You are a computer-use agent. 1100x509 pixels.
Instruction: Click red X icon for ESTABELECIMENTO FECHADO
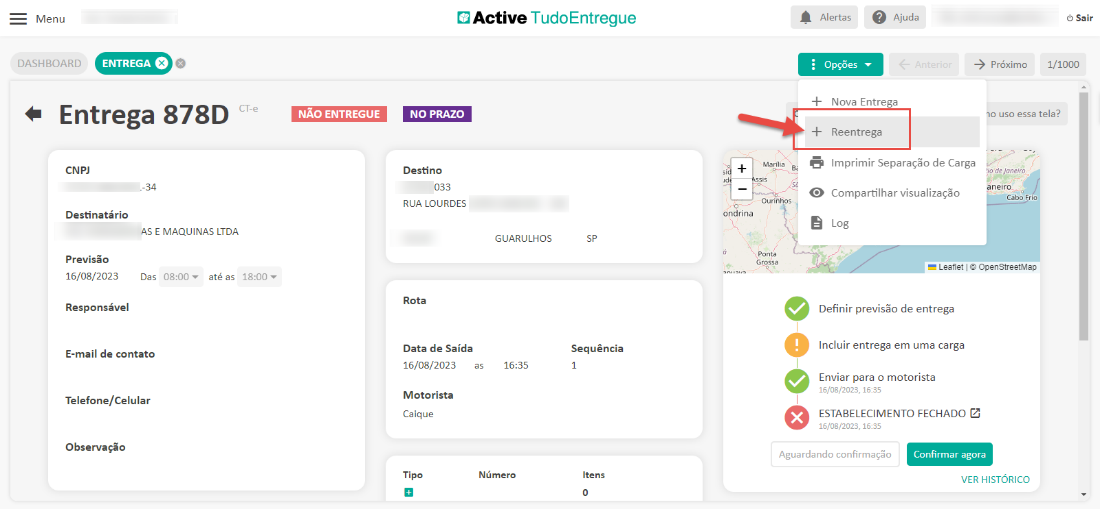[796, 418]
